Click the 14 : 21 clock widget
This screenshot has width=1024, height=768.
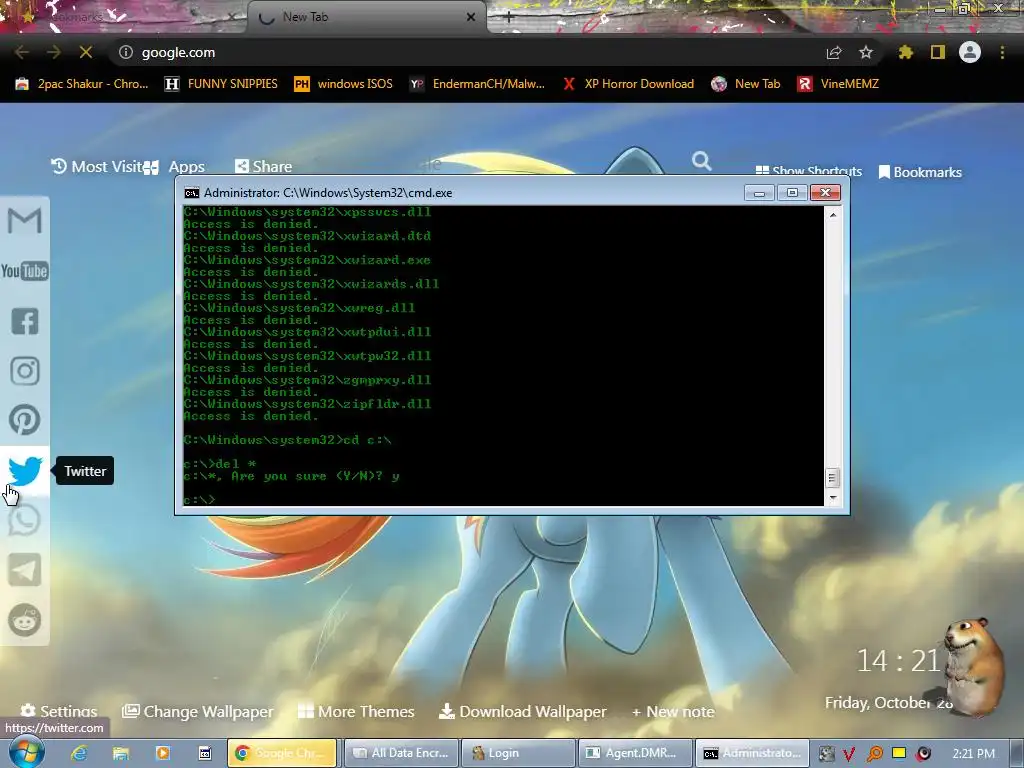tap(899, 661)
